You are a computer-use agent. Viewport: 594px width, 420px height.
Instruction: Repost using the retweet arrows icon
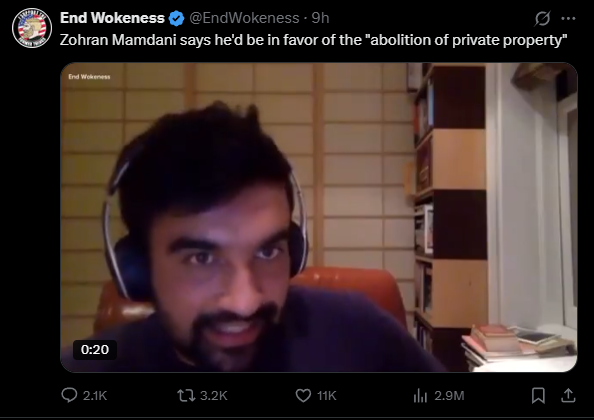(186, 396)
